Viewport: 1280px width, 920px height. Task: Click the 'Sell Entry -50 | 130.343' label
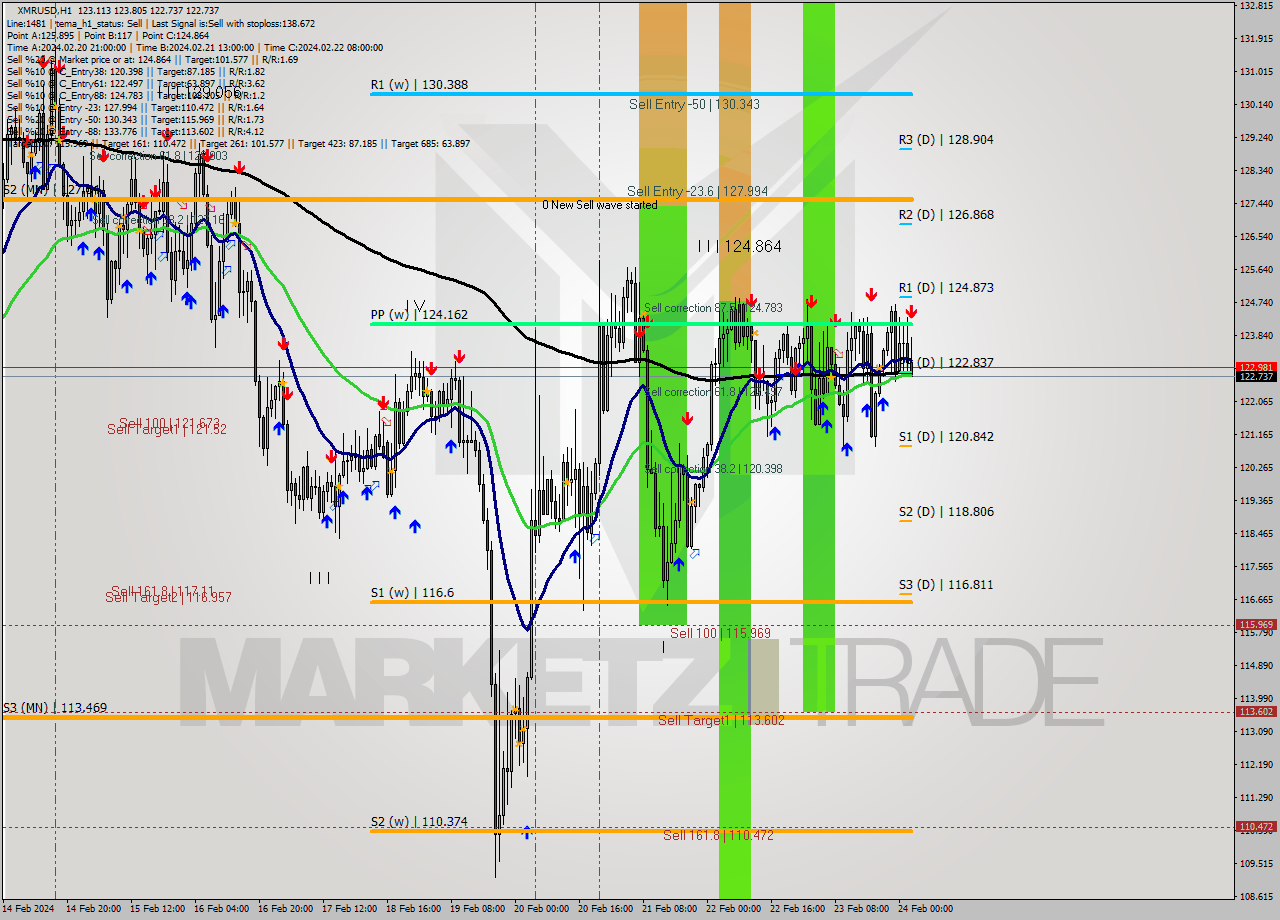pos(694,104)
